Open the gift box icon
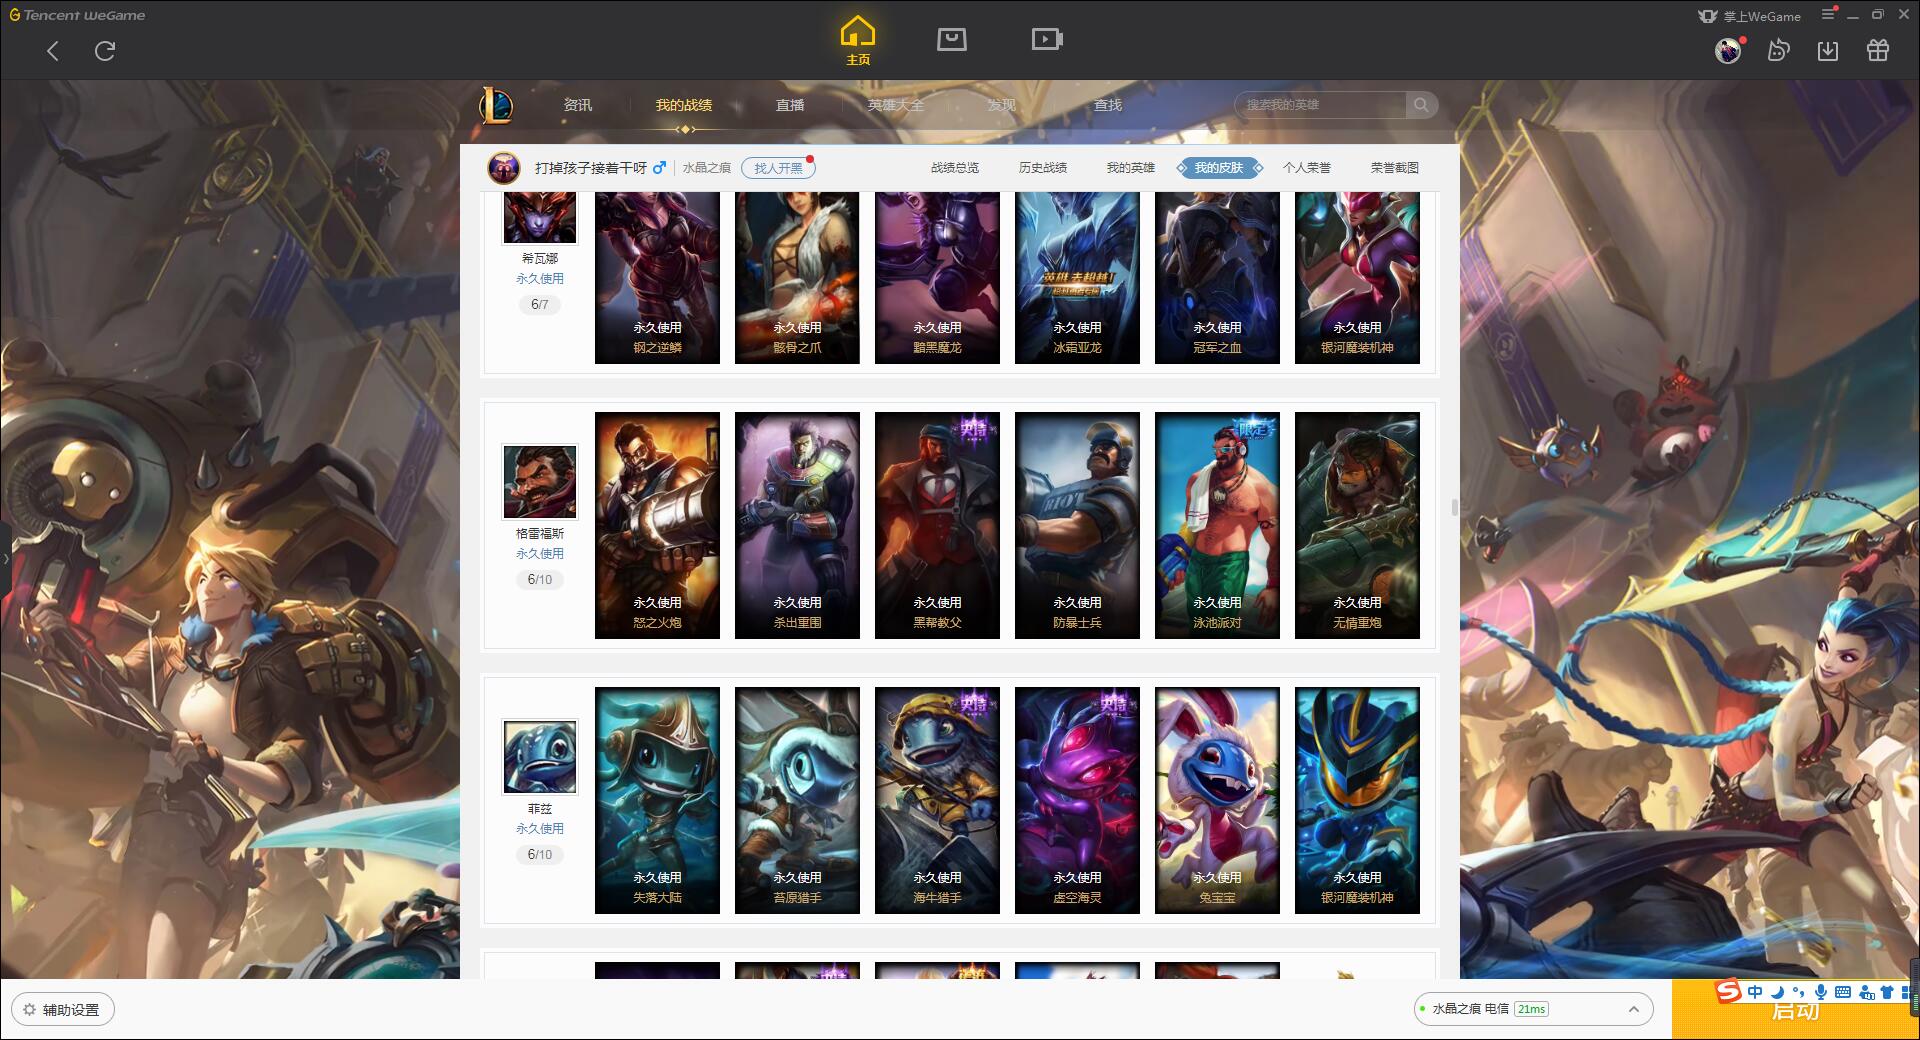Screen dimensions: 1920x1040 coord(1878,50)
